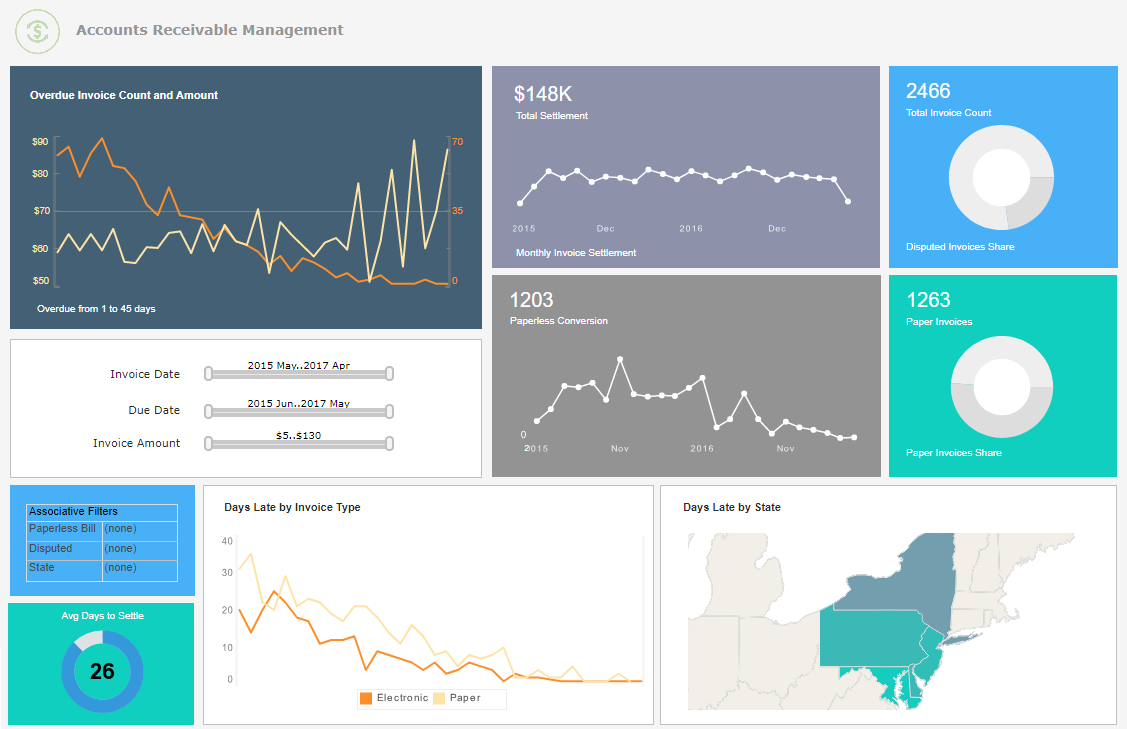
Task: Open the State filter value cell
Action: 139,568
